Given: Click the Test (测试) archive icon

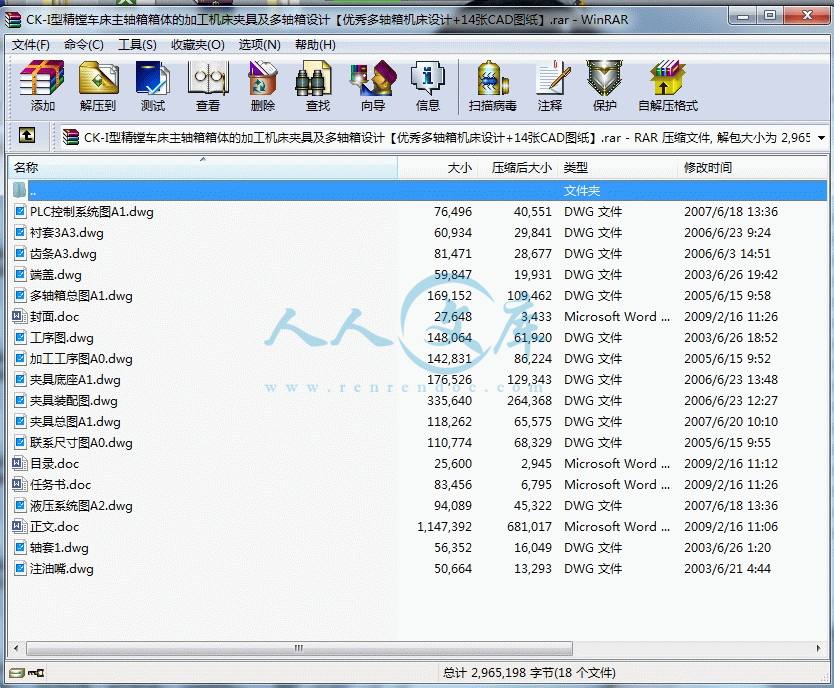Looking at the screenshot, I should point(153,86).
